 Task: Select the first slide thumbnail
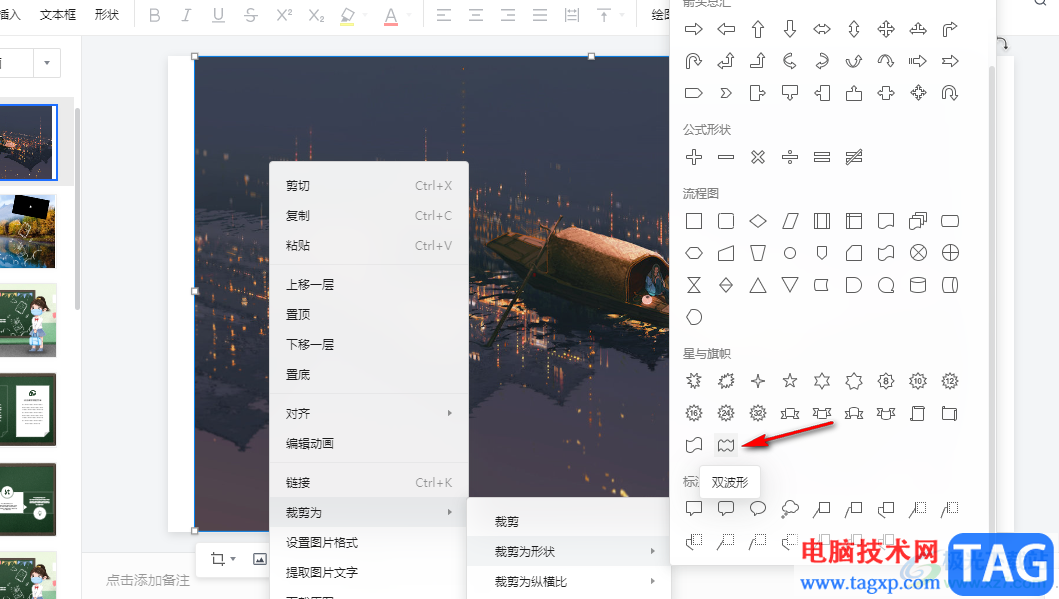27,142
